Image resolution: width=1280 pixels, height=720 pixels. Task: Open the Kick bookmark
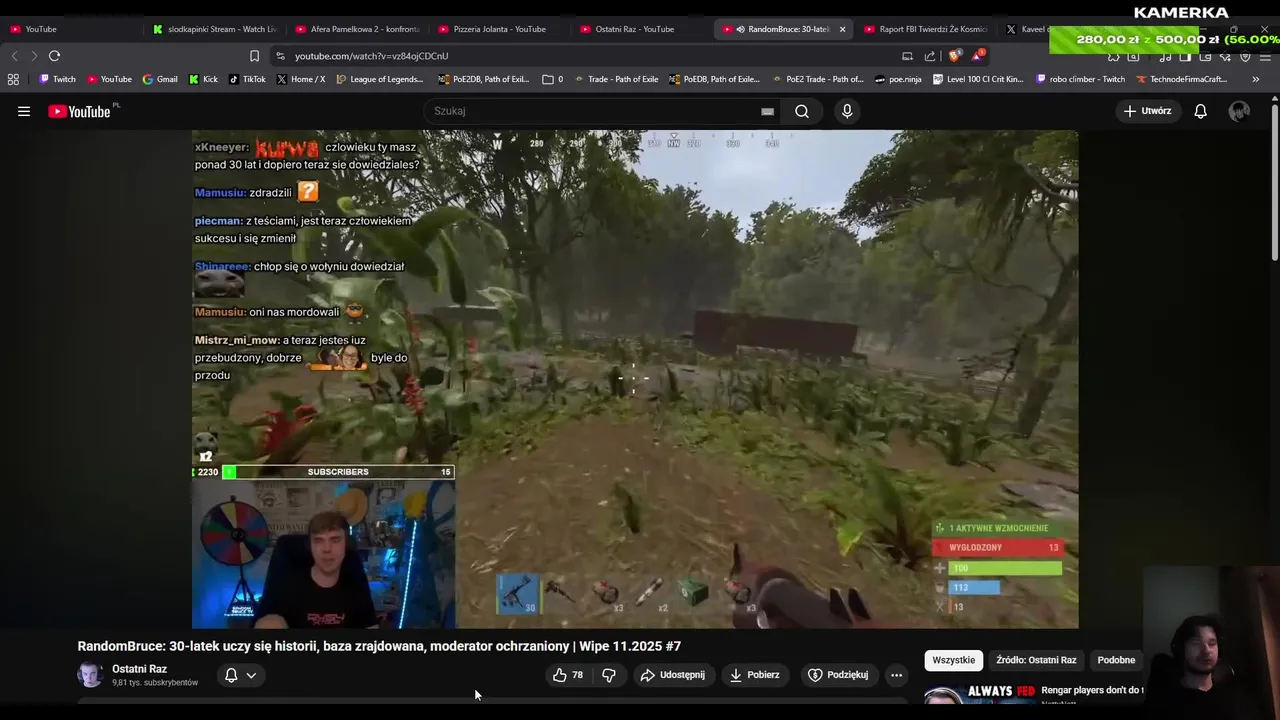click(203, 79)
